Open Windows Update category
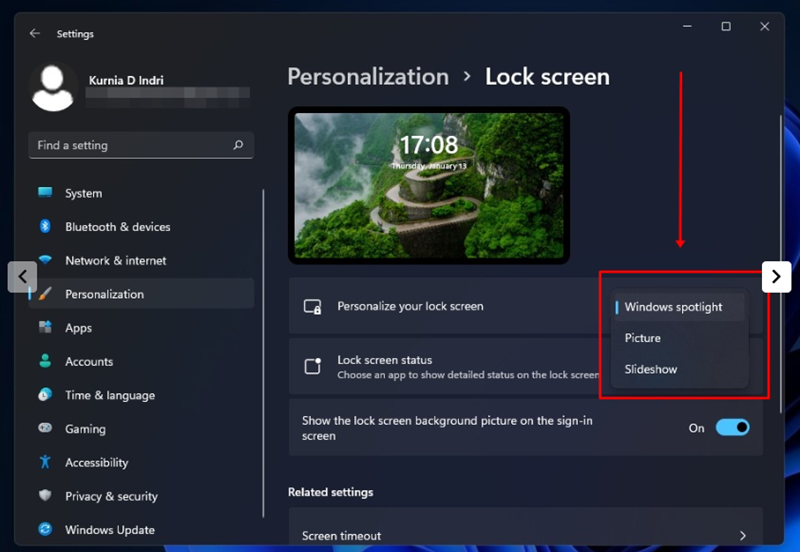This screenshot has width=800, height=552. tap(141, 530)
